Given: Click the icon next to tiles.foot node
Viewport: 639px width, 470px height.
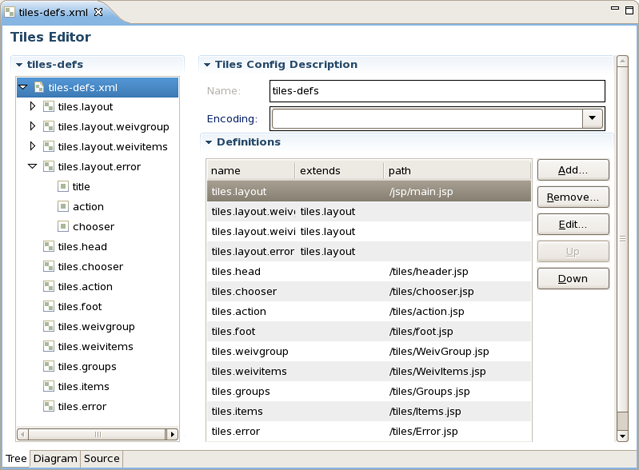Looking at the screenshot, I should click(48, 307).
